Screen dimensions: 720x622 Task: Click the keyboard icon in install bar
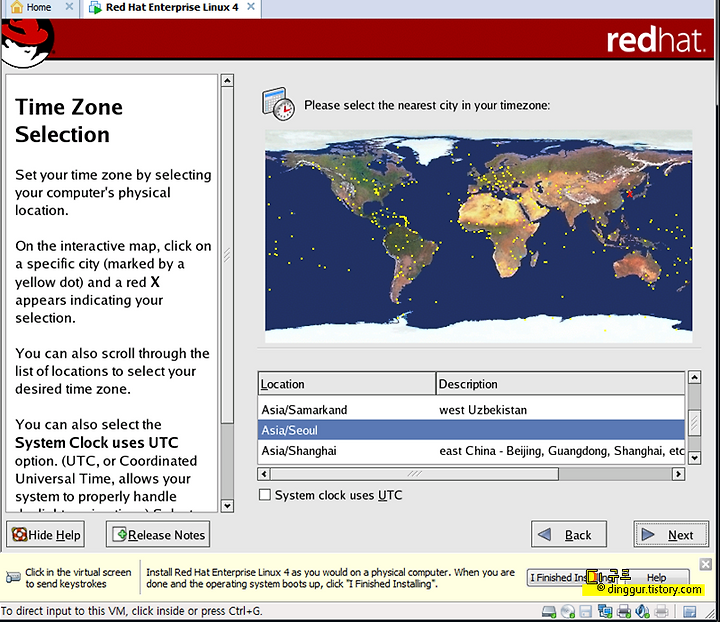[13, 577]
